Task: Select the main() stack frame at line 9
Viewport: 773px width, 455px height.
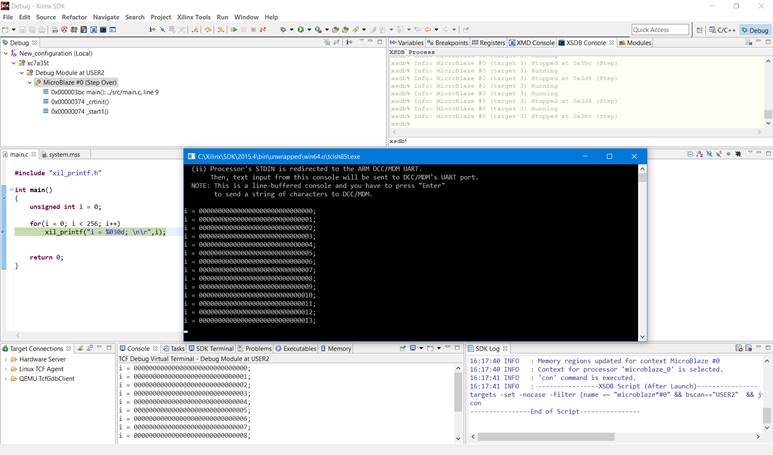Action: point(104,92)
